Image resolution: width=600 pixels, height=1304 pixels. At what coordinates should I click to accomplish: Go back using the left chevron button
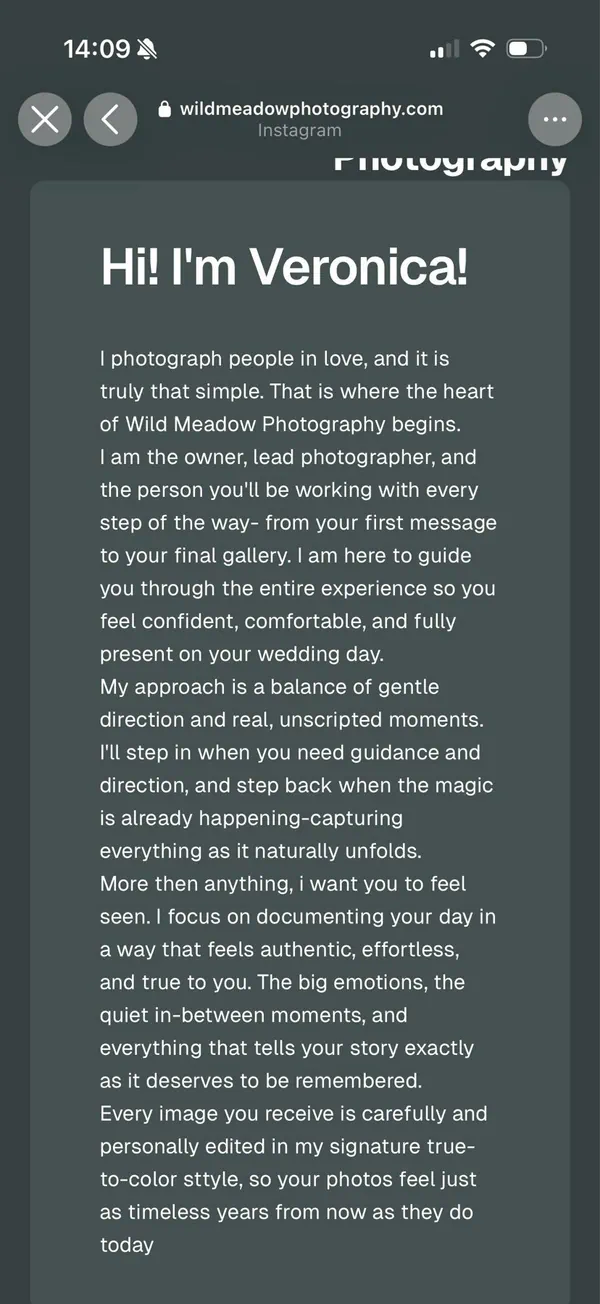click(110, 120)
